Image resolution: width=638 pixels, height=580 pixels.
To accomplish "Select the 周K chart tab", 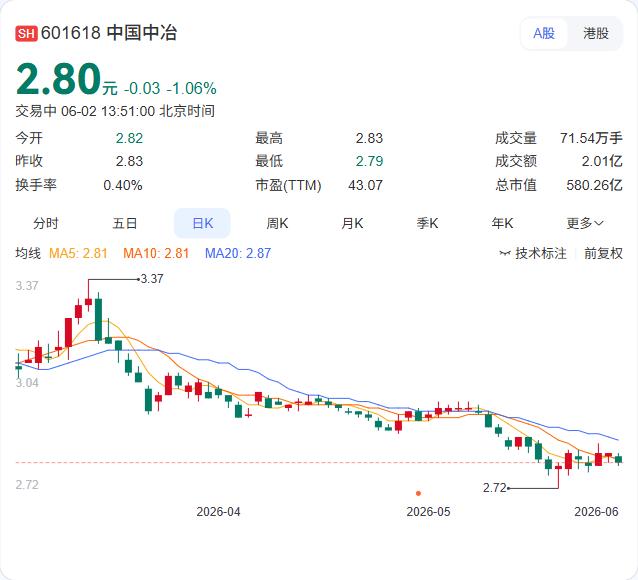I will tap(277, 223).
